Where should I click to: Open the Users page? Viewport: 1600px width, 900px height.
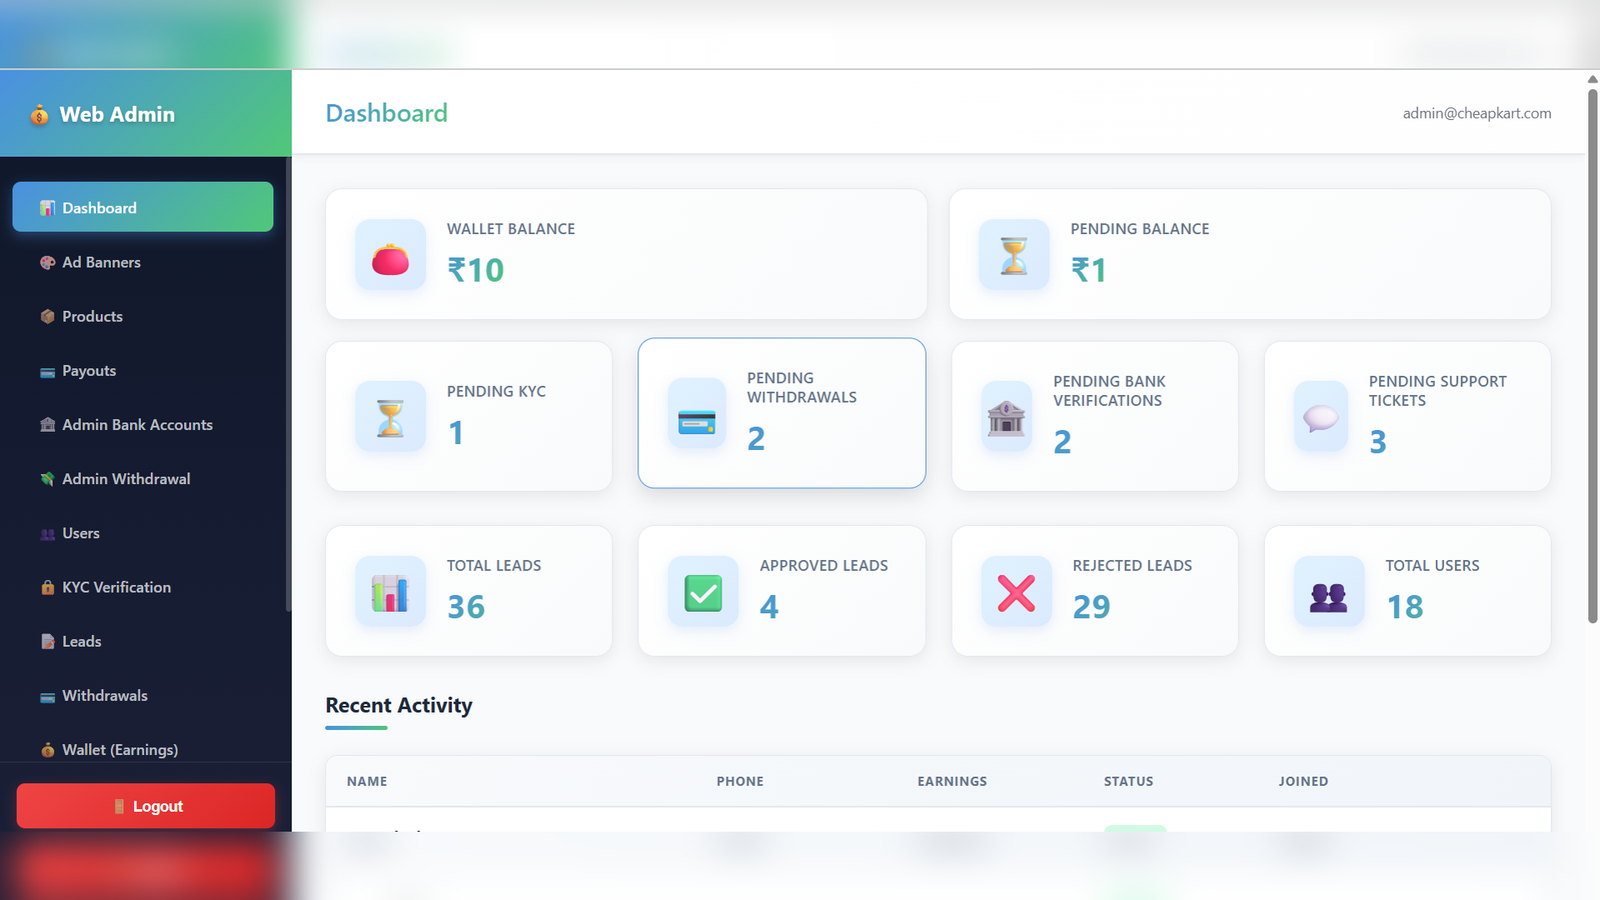[x=143, y=533]
